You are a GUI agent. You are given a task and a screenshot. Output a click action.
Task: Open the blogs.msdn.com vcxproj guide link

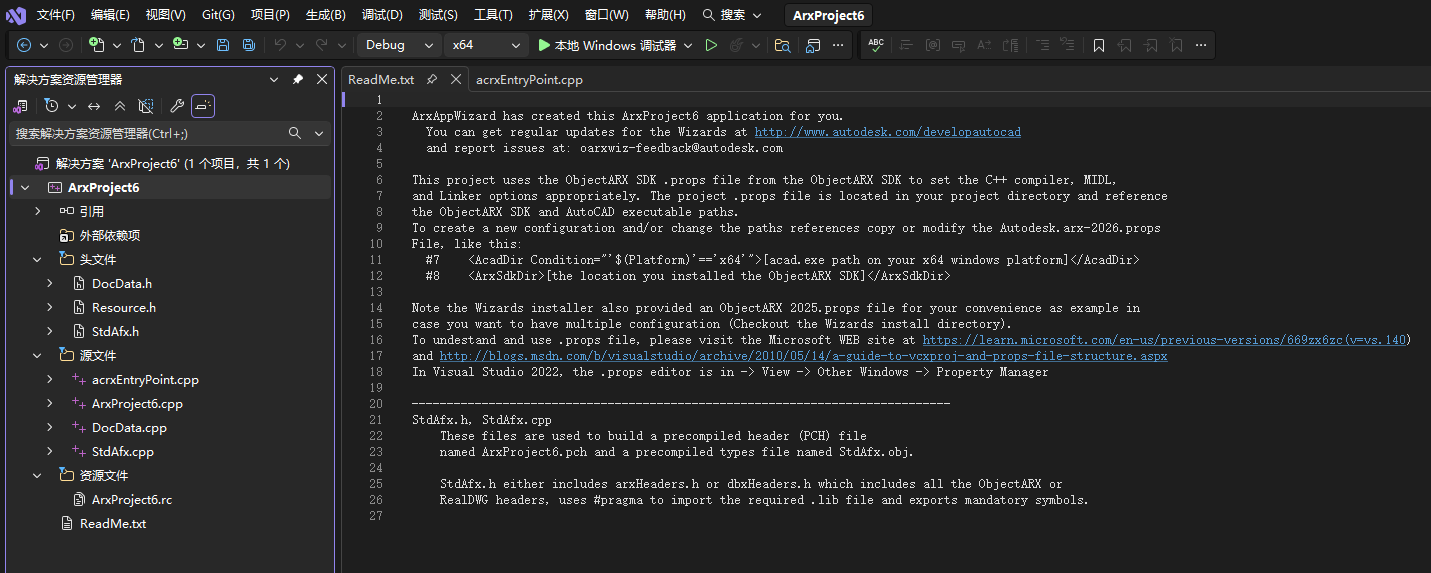[803, 356]
